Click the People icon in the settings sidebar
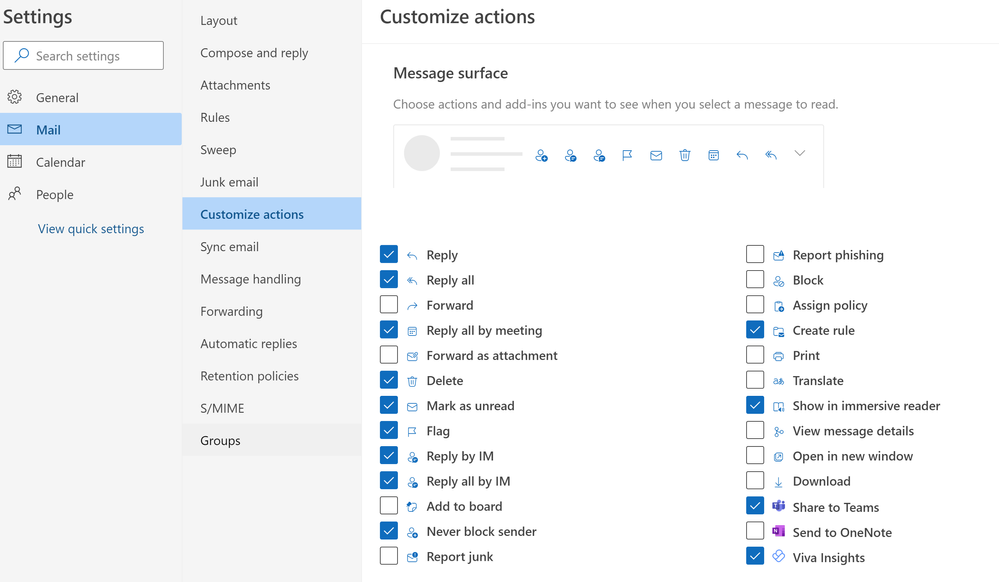The image size is (999, 582). click(15, 194)
